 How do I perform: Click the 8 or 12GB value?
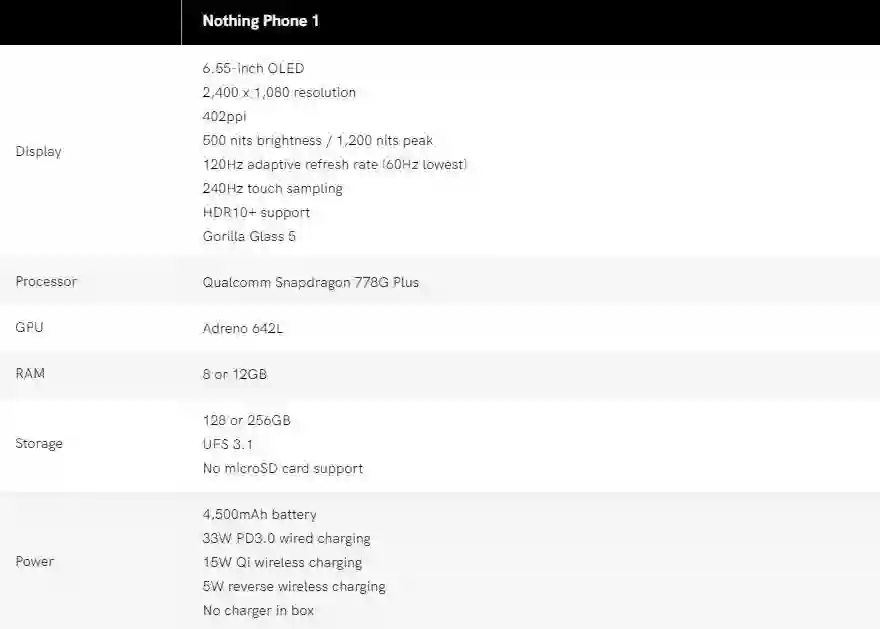tap(235, 375)
